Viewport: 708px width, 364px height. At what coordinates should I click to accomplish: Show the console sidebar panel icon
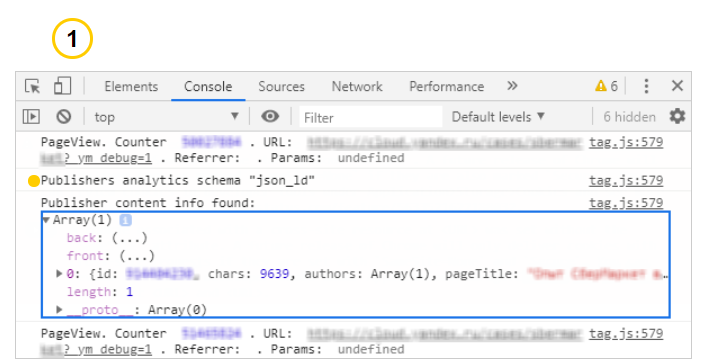click(x=31, y=117)
